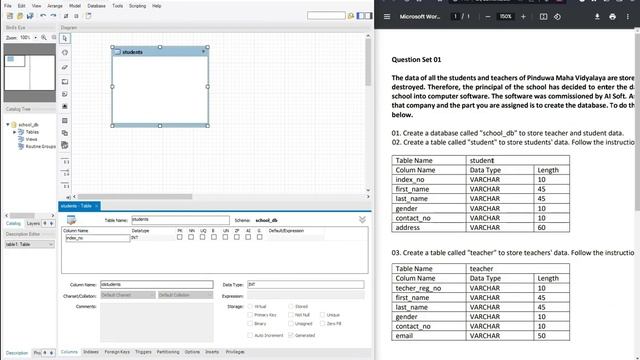Collapse the students table in the diagram
The image size is (640, 360).
click(203, 52)
